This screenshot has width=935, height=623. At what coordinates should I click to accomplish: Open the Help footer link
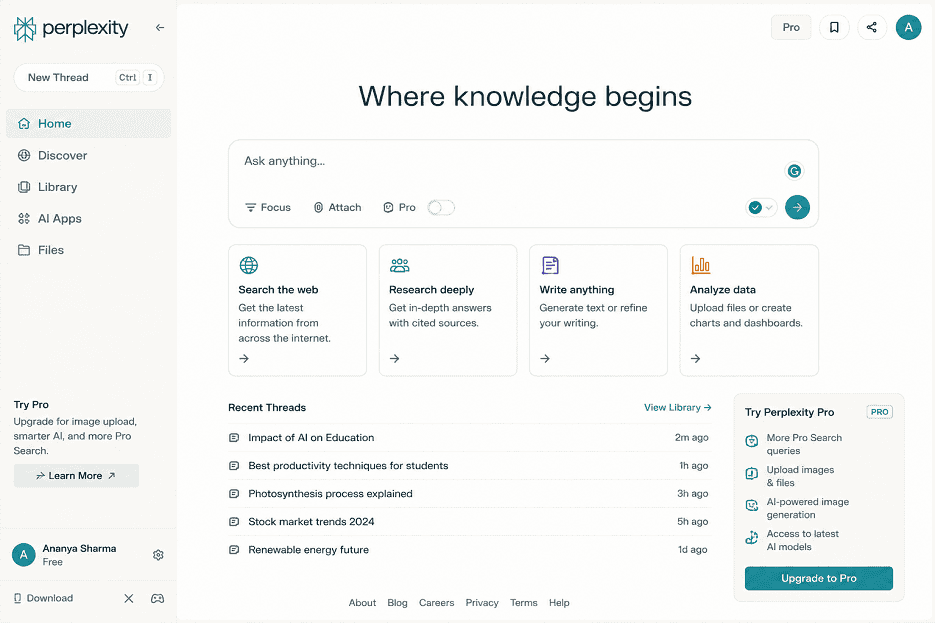tap(559, 603)
